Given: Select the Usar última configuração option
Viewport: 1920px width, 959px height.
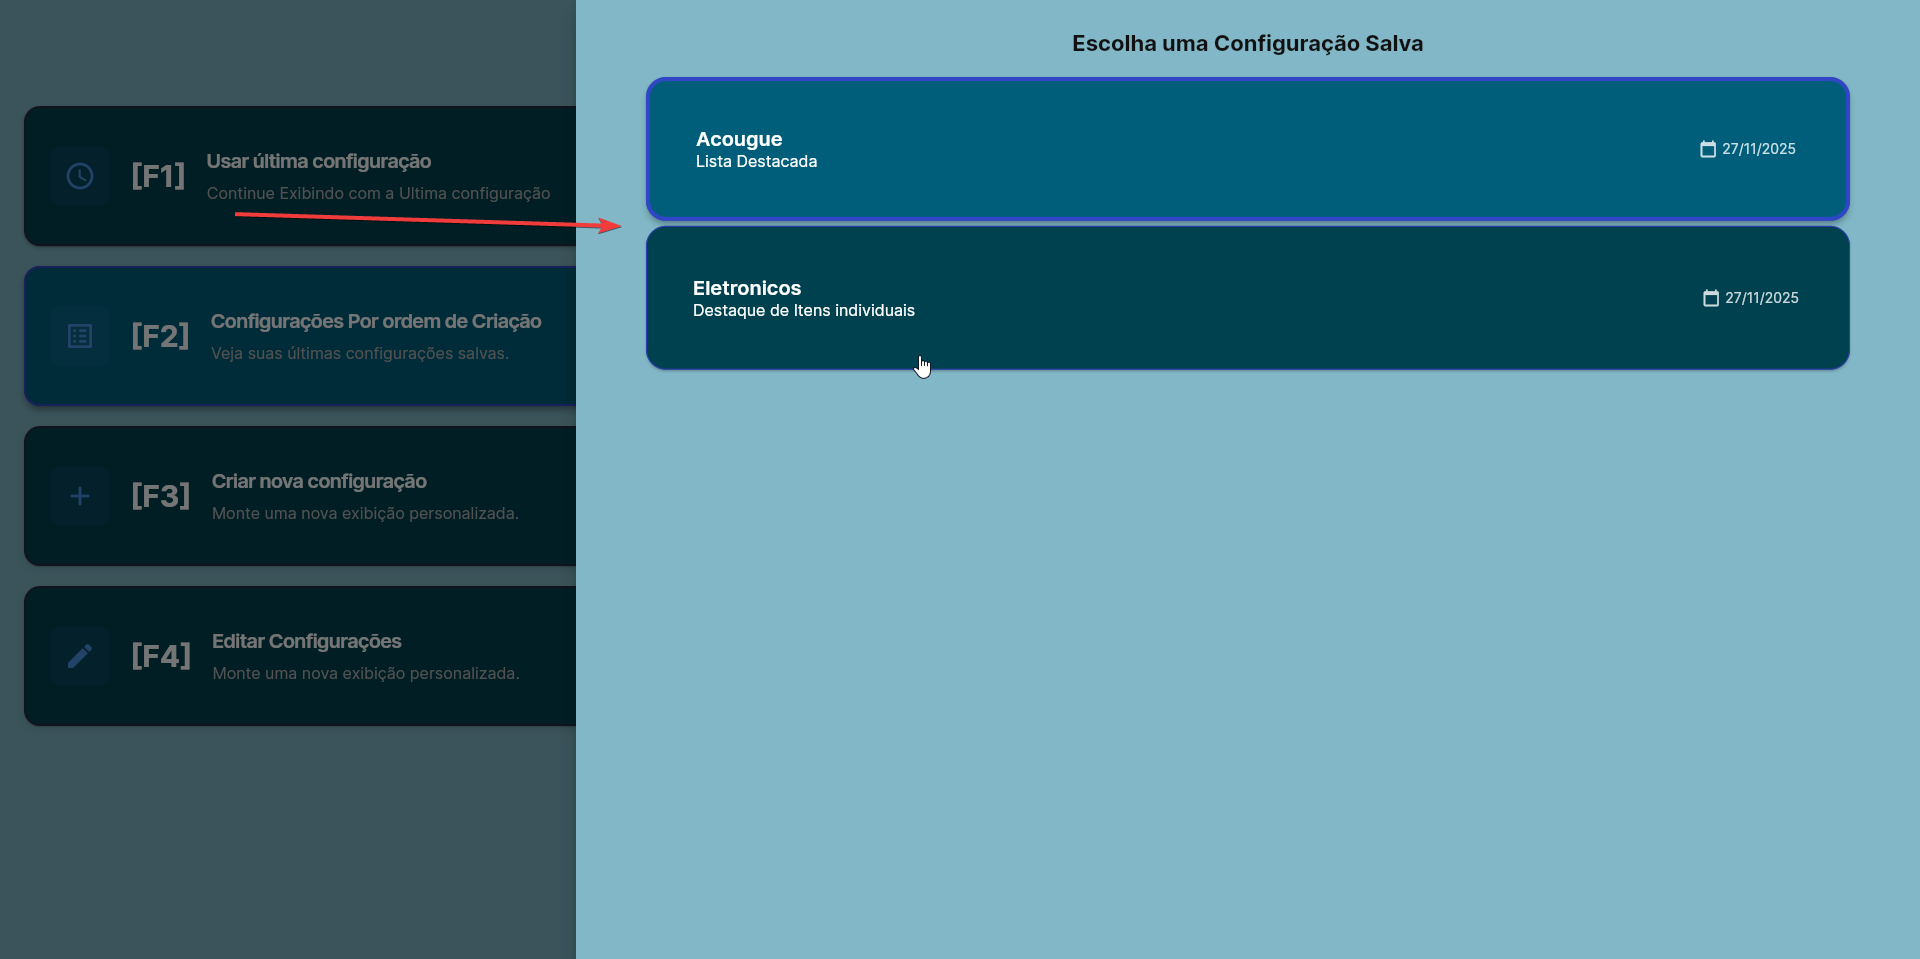Looking at the screenshot, I should click(318, 162).
